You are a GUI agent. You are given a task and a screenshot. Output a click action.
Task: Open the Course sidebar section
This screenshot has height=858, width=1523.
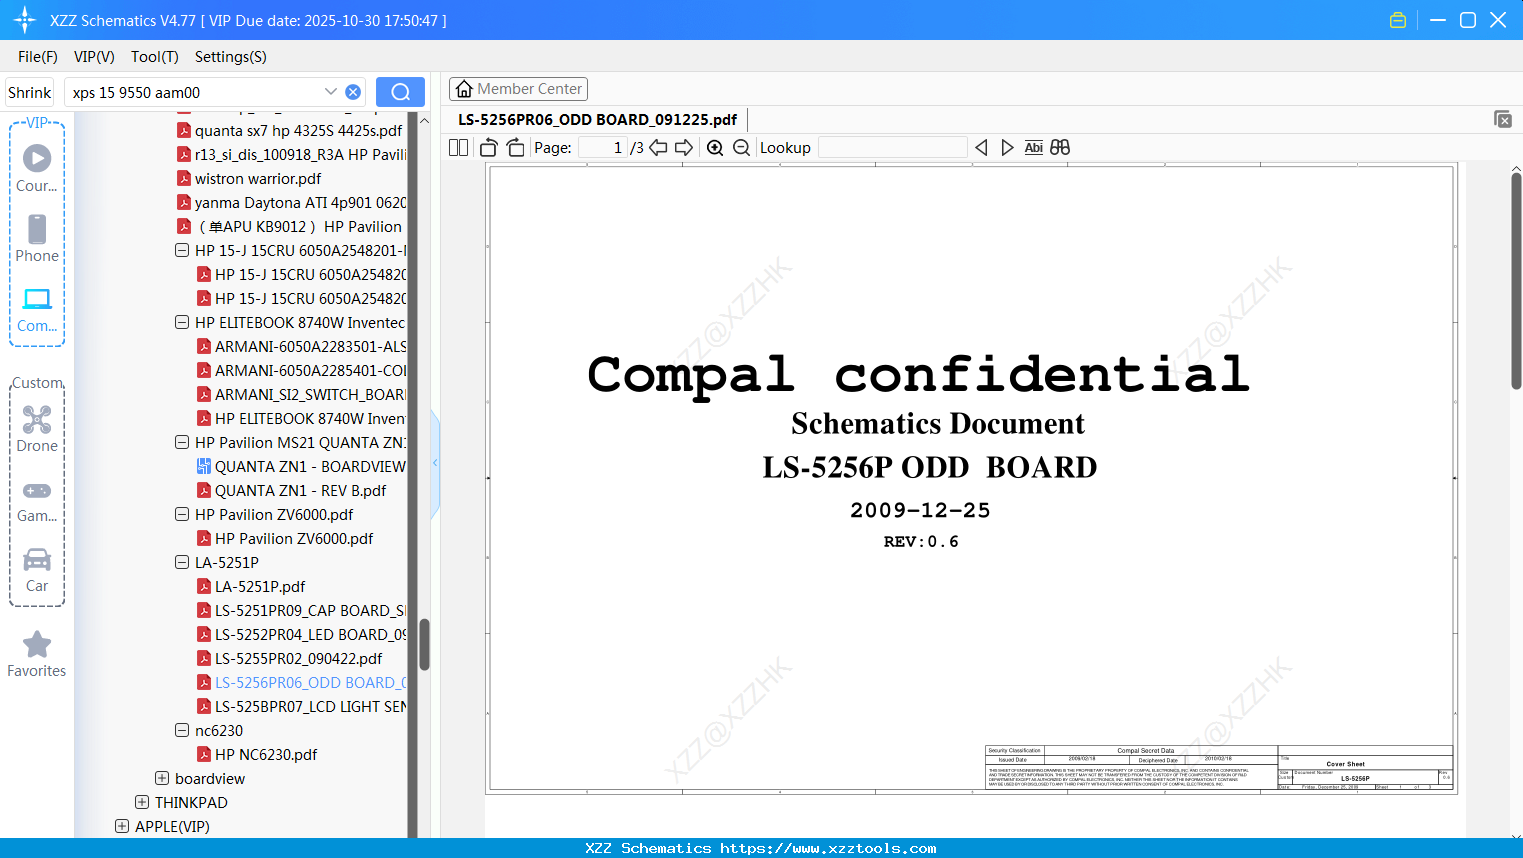(x=37, y=168)
